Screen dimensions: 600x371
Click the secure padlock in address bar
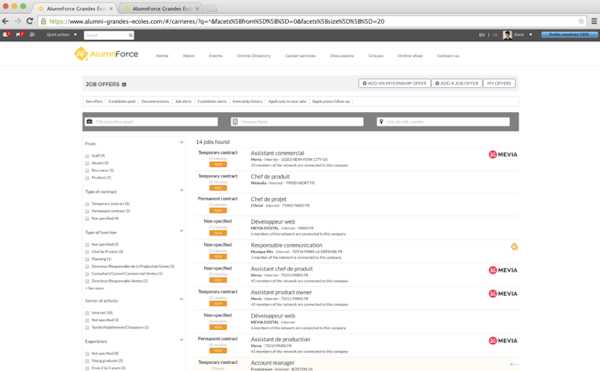tap(44, 21)
